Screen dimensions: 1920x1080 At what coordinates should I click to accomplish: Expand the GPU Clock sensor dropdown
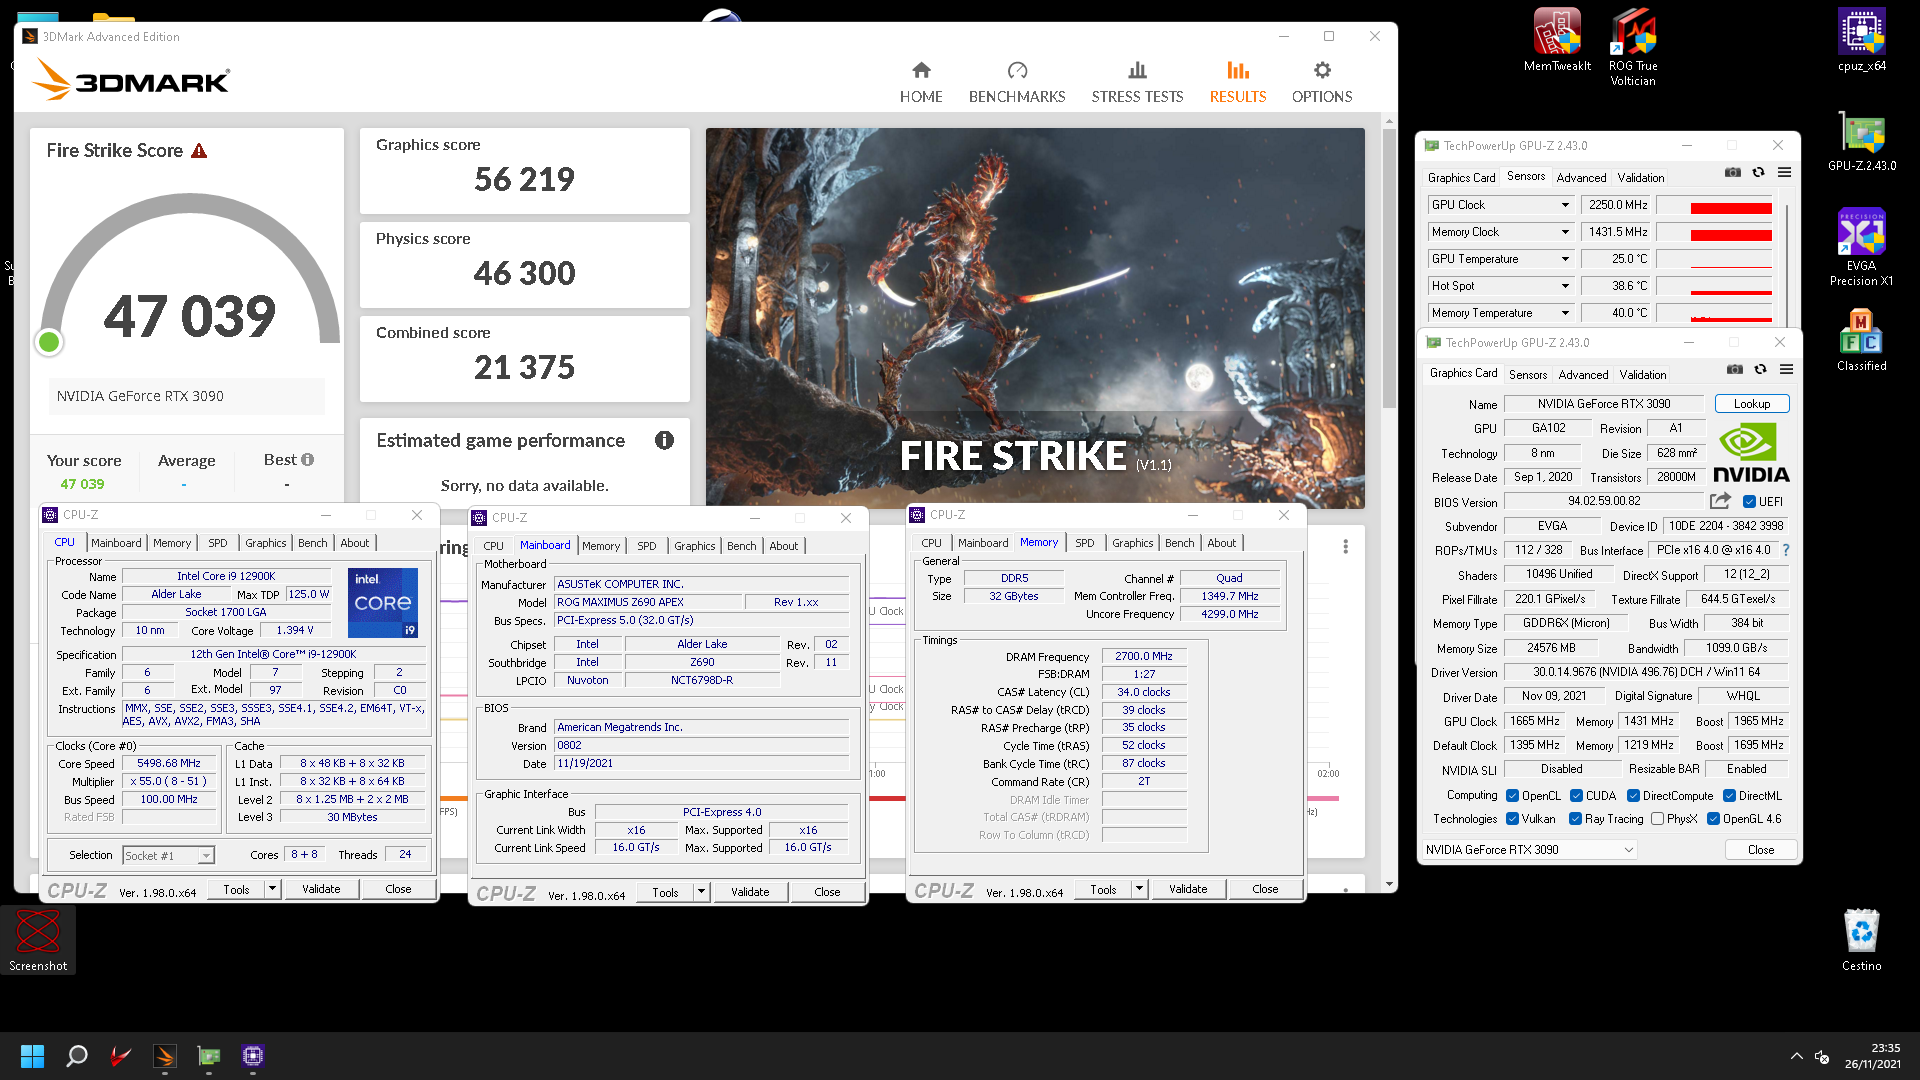point(1565,205)
